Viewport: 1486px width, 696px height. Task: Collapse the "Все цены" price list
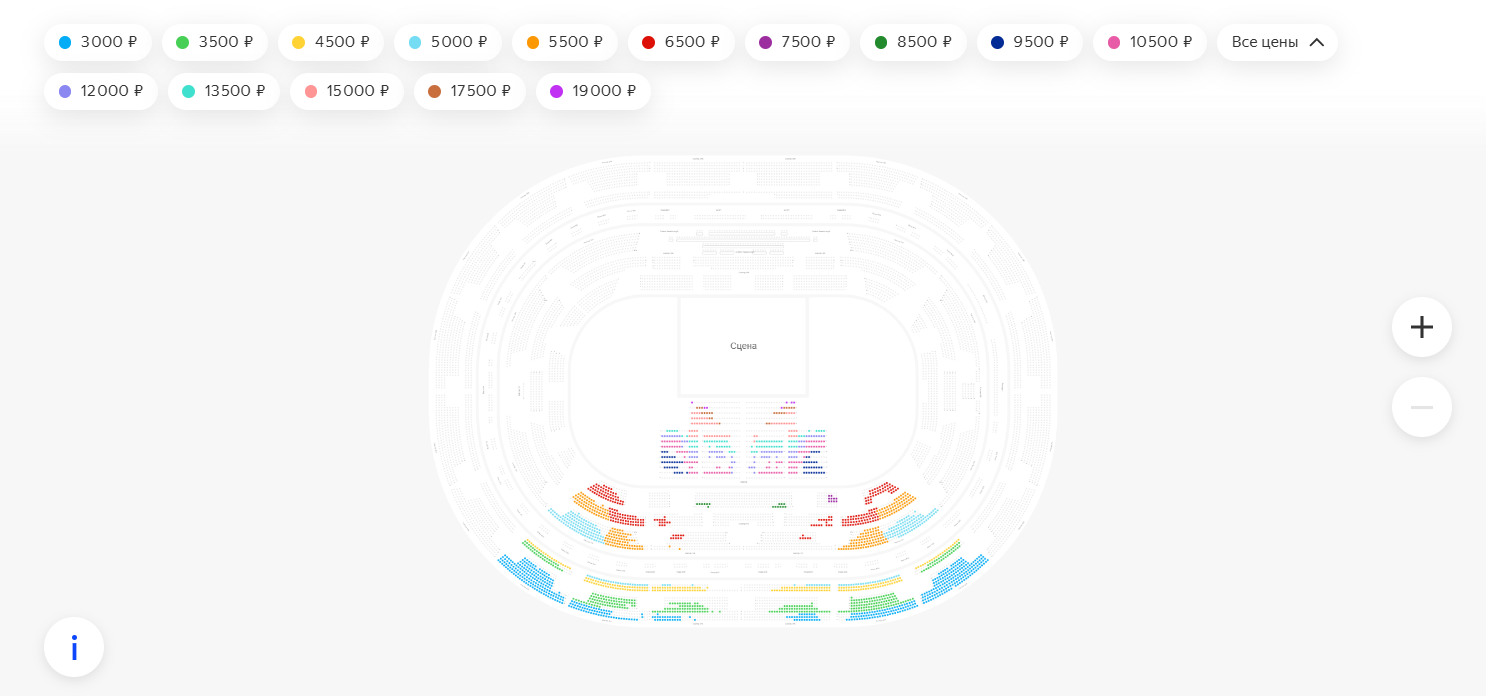[1277, 42]
